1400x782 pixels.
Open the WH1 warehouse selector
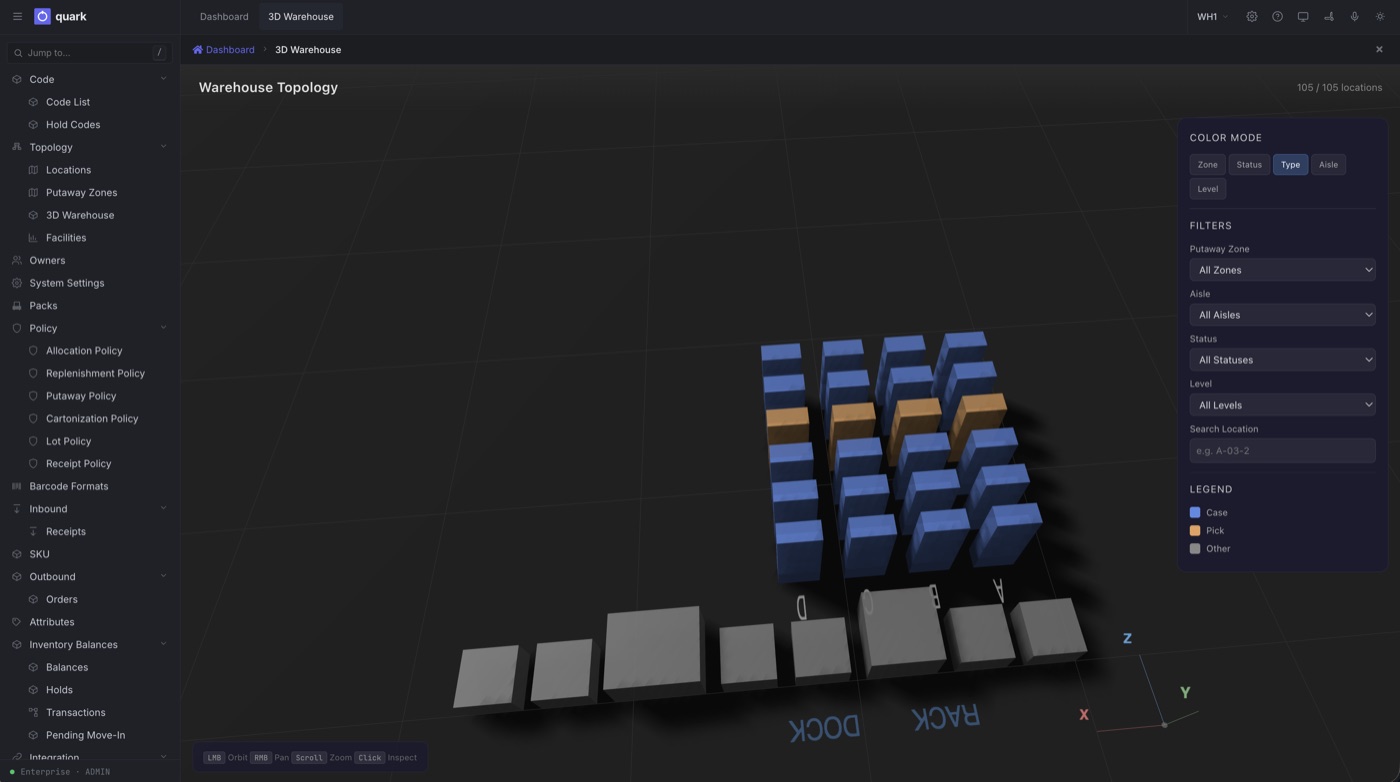1212,16
